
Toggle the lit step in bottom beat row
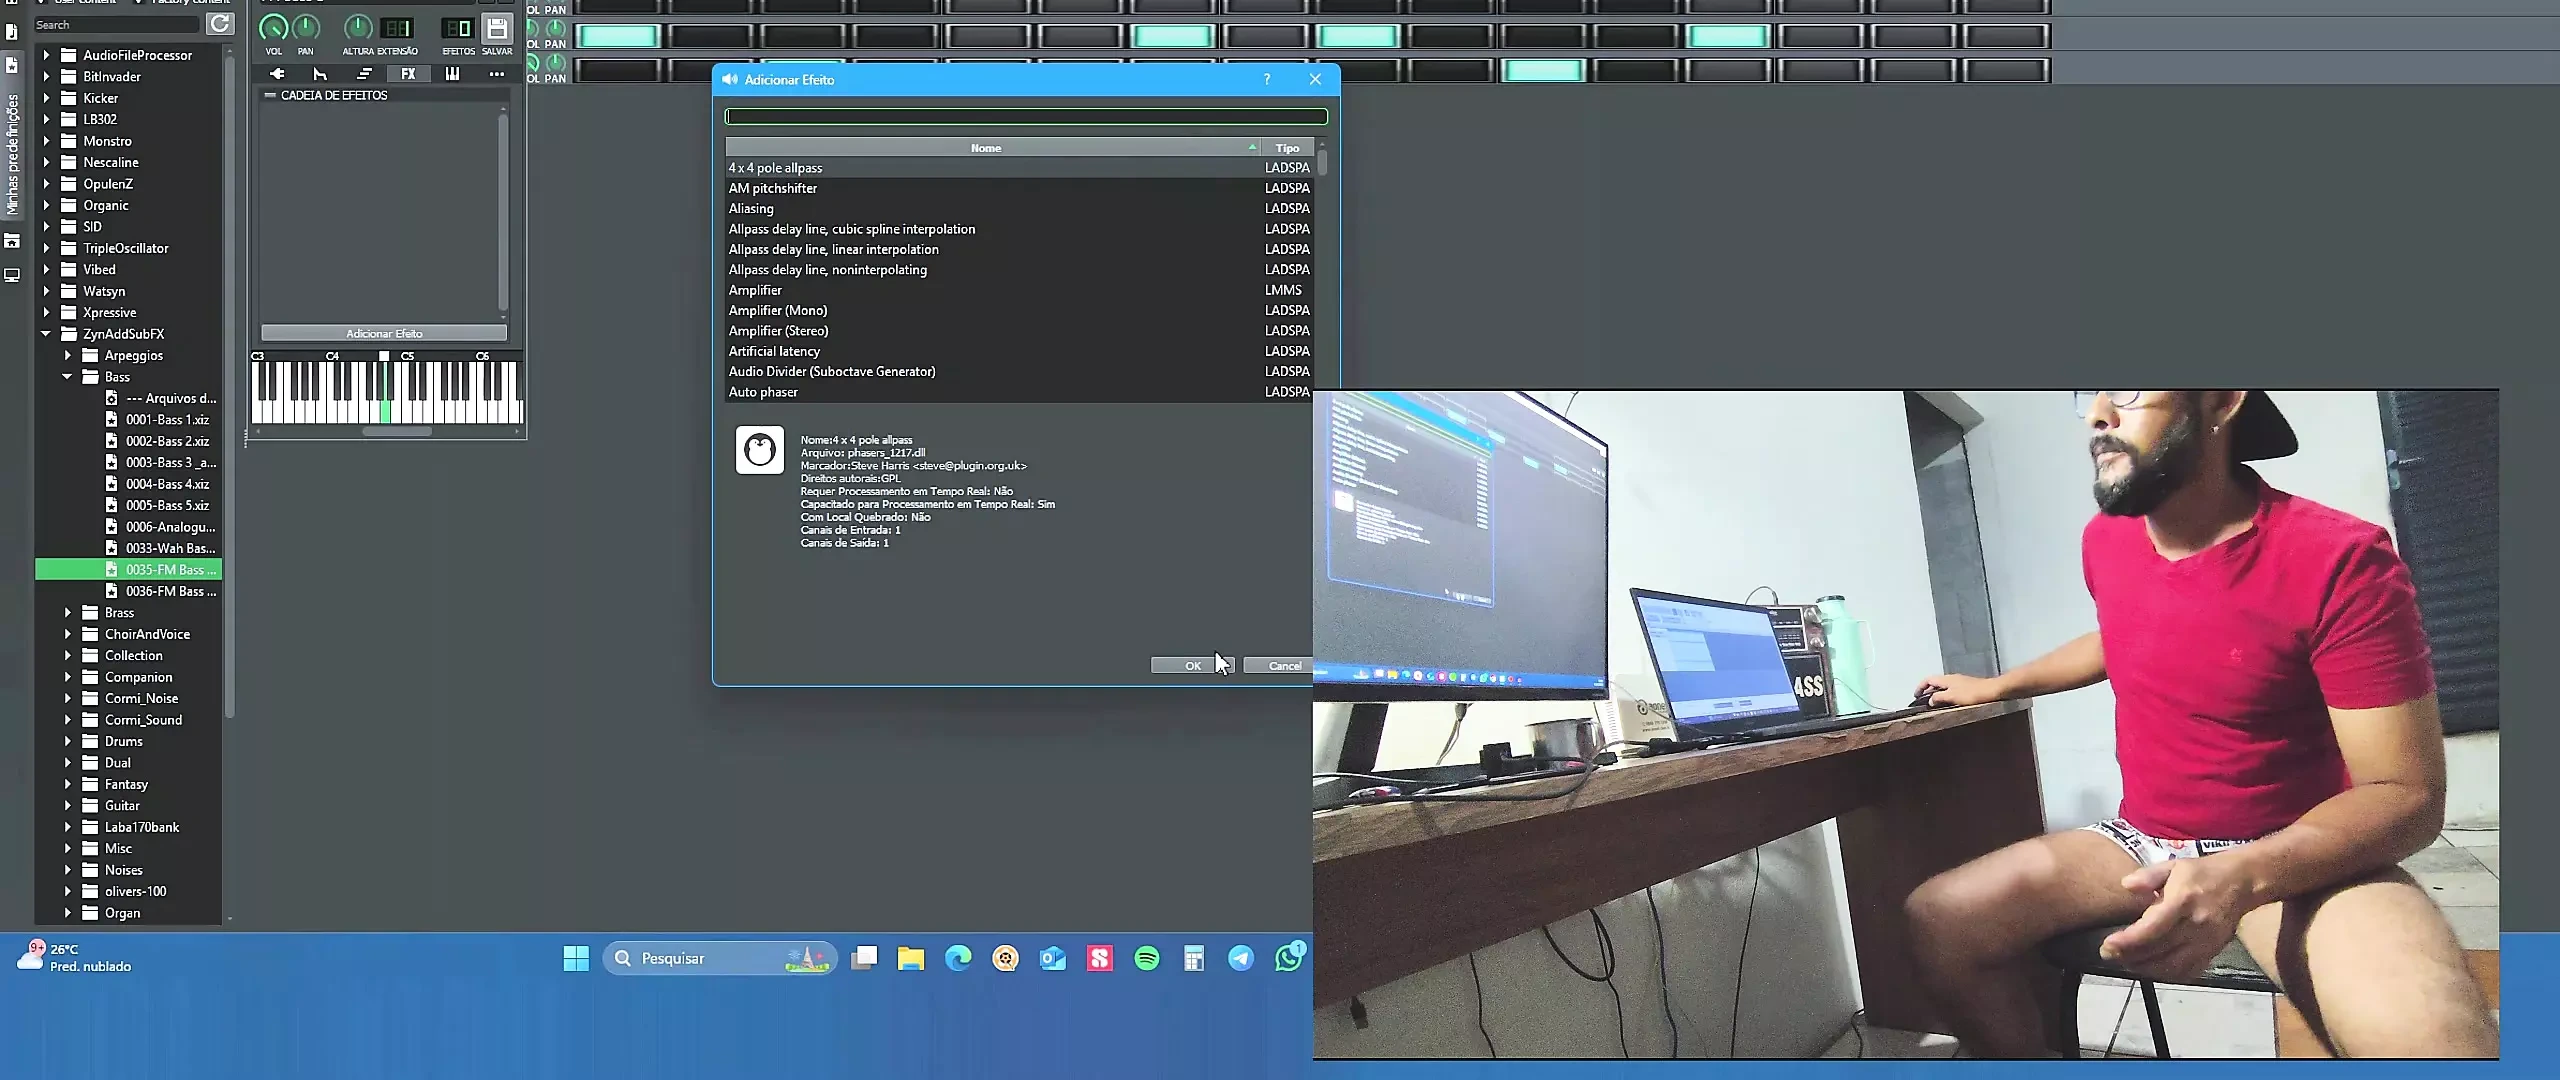coord(1543,71)
